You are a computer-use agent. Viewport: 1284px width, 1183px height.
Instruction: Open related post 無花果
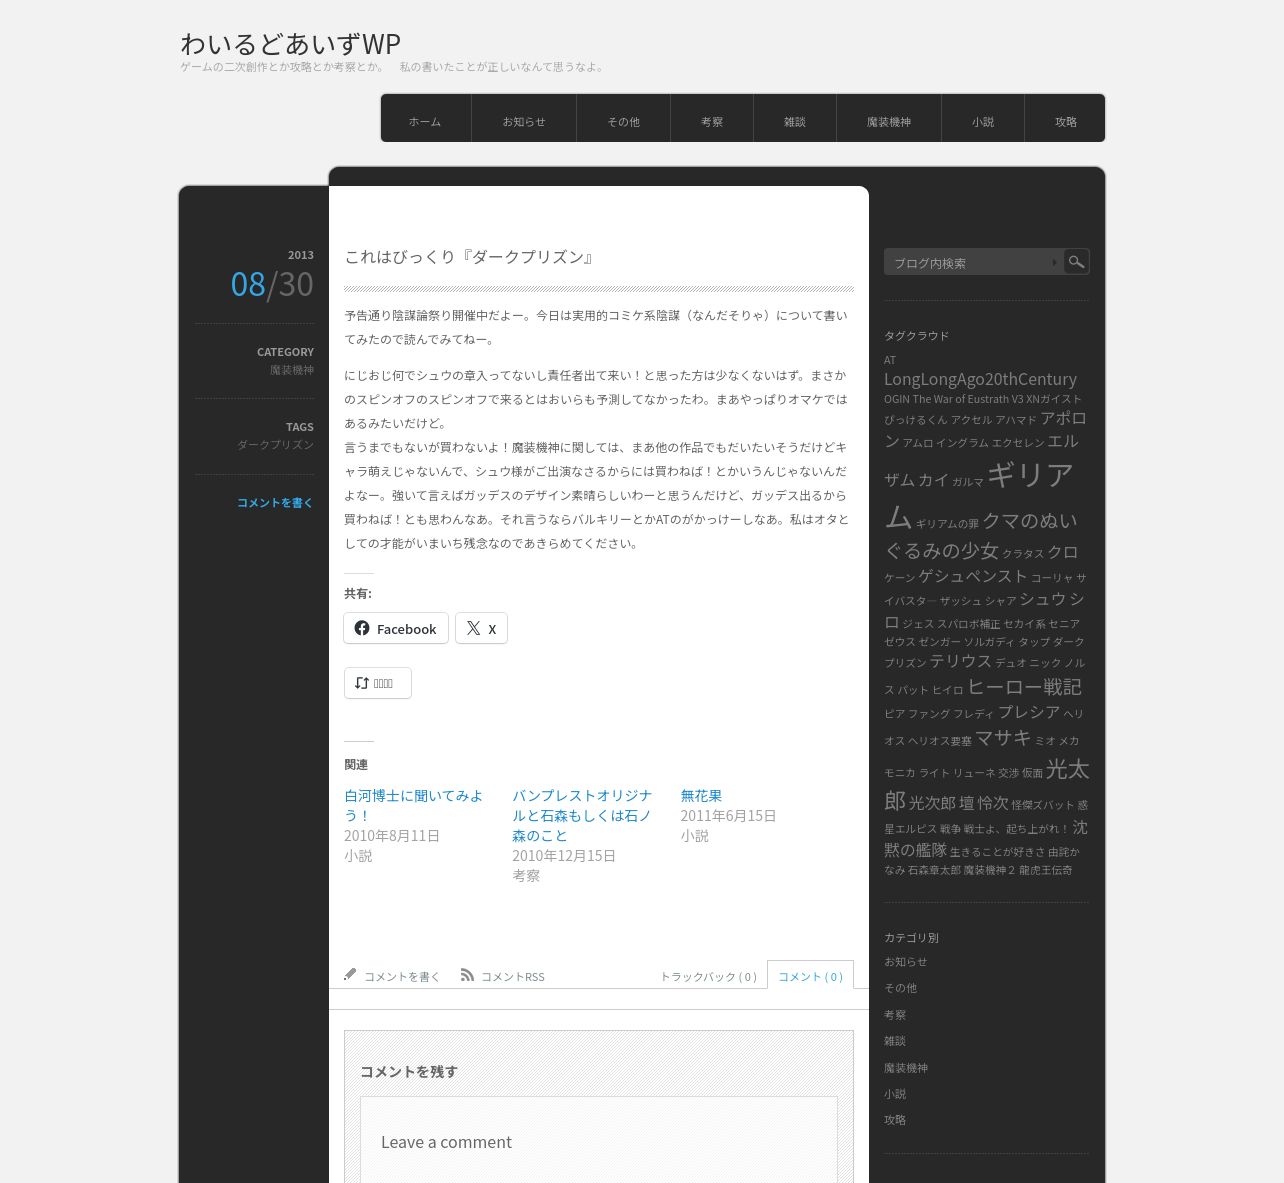[701, 795]
